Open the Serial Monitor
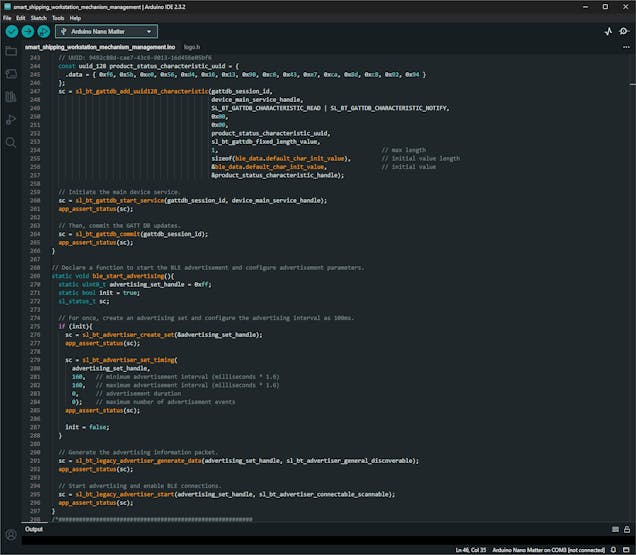The image size is (636, 555). pos(624,32)
